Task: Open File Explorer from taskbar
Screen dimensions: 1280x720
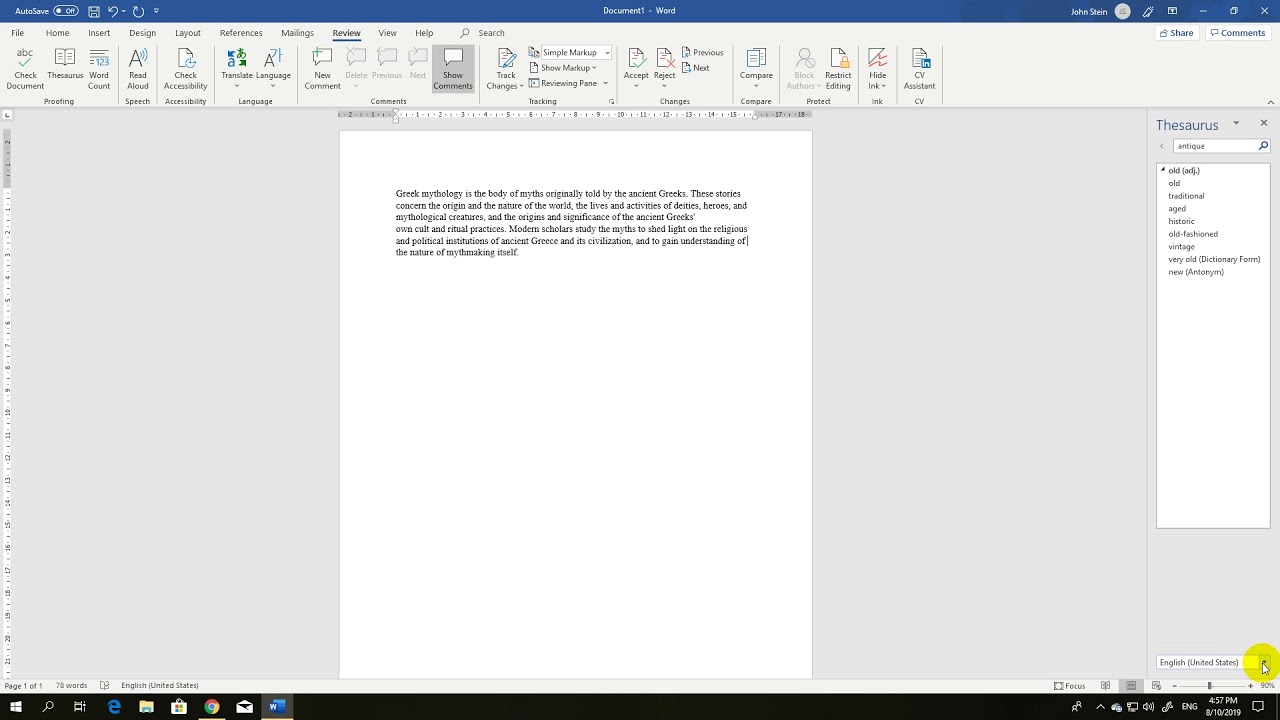Action: (146, 707)
